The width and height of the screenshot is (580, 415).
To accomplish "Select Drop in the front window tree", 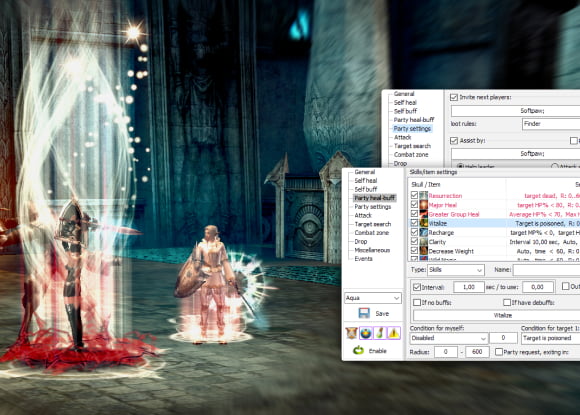I will [x=361, y=242].
